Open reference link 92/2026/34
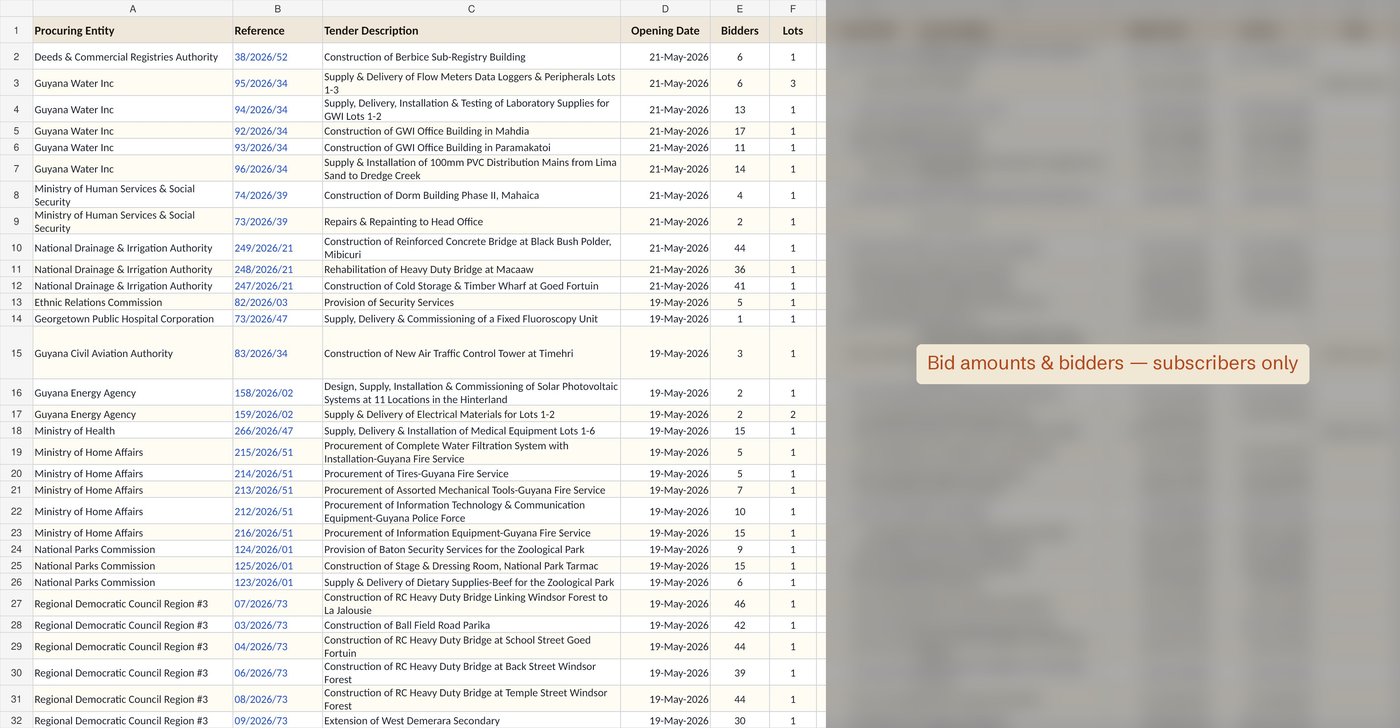1400x728 pixels. (x=260, y=131)
